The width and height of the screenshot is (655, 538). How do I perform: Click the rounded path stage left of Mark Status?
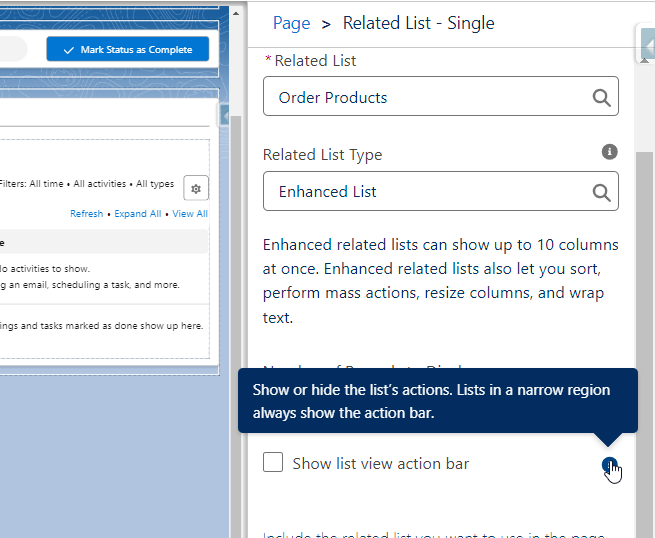point(12,50)
